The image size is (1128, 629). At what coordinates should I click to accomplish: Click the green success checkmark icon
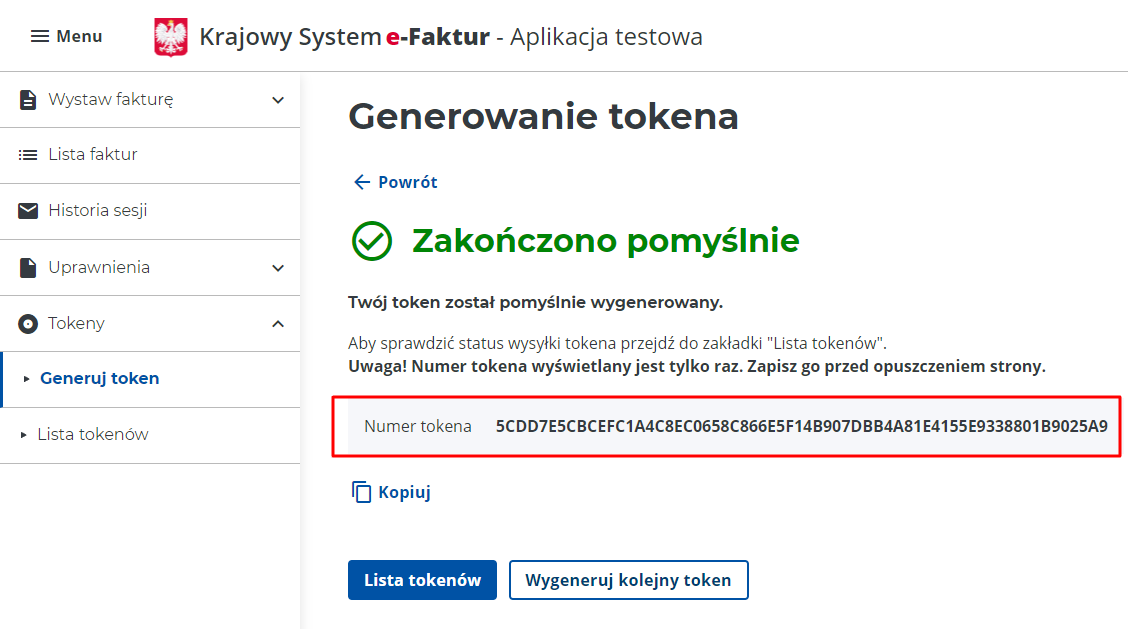click(x=371, y=240)
